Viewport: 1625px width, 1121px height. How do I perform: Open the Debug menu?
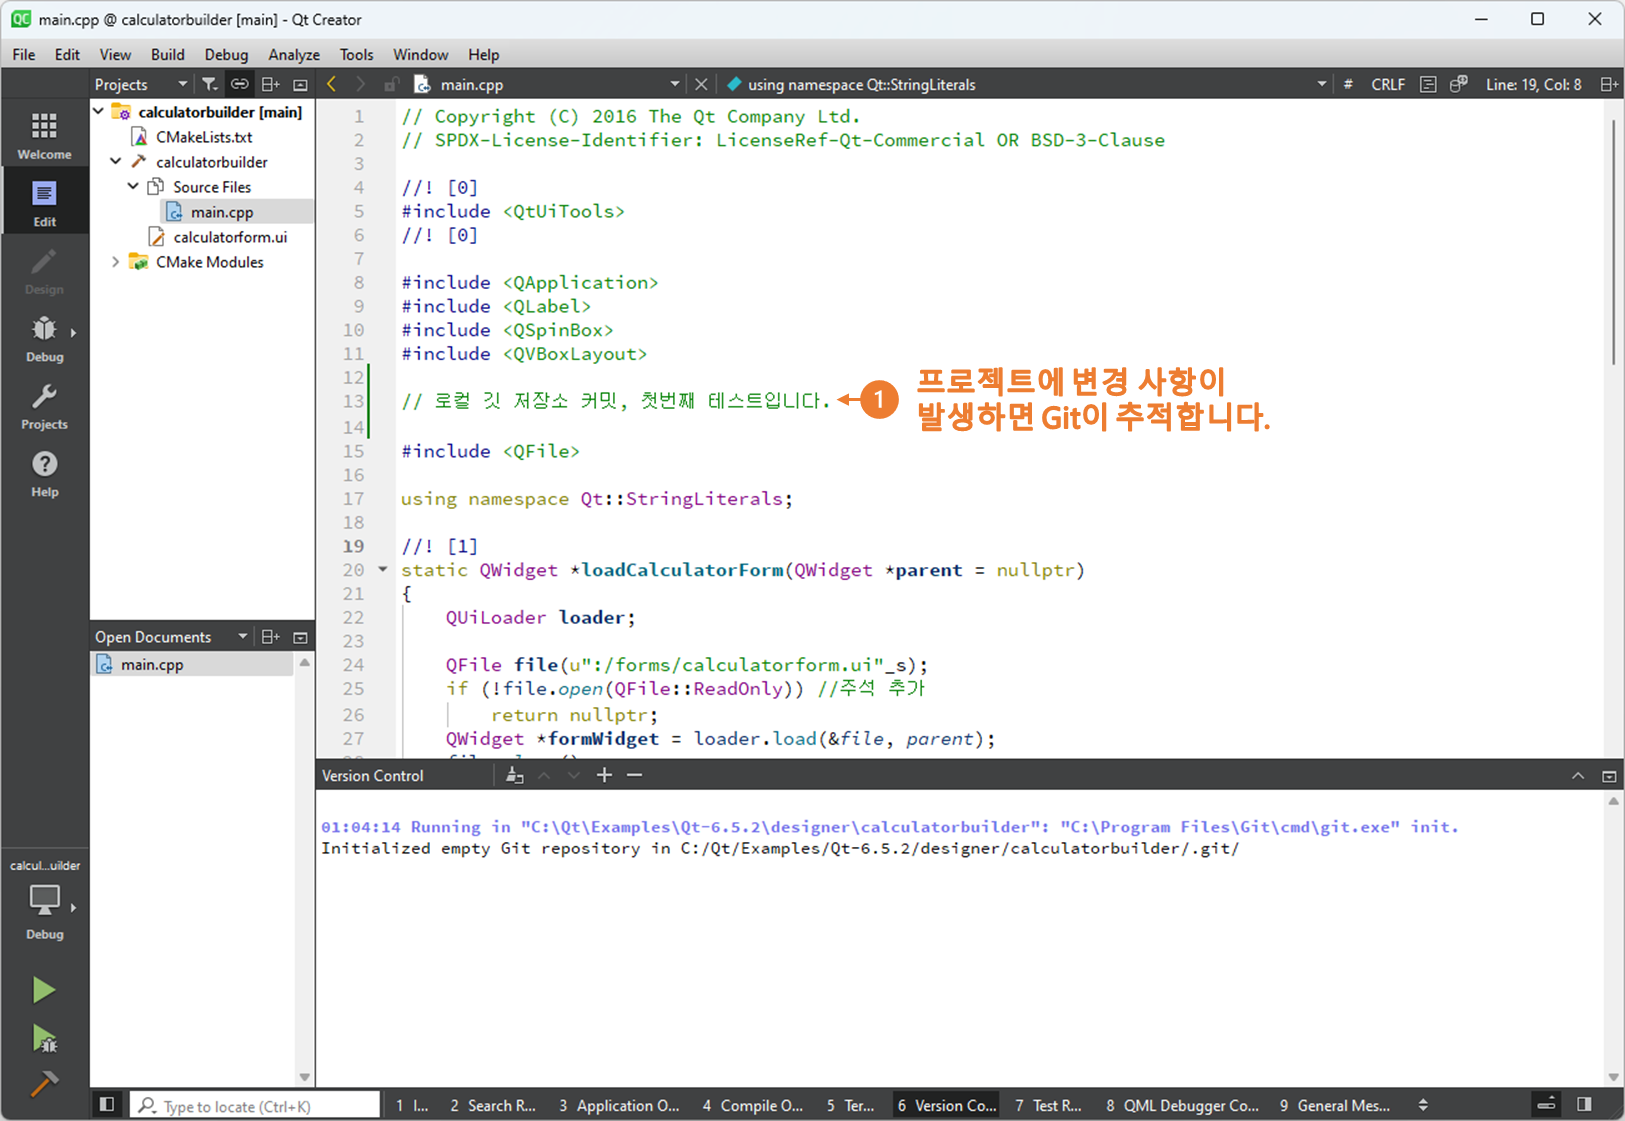pos(226,54)
